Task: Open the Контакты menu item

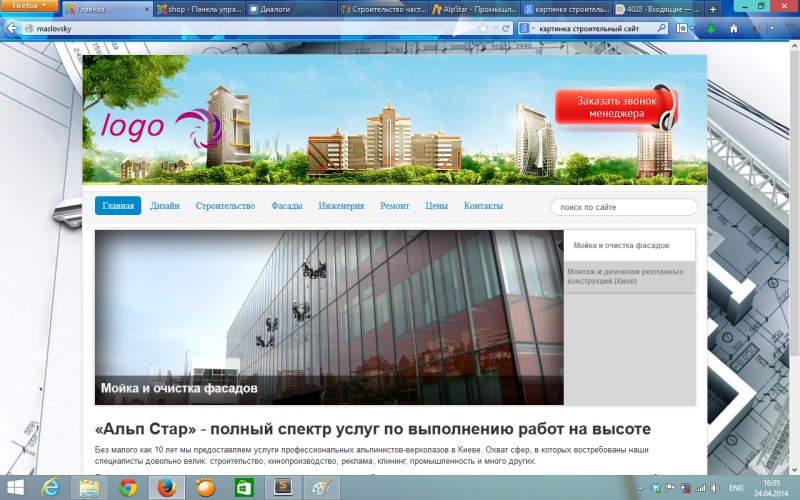Action: [x=483, y=206]
